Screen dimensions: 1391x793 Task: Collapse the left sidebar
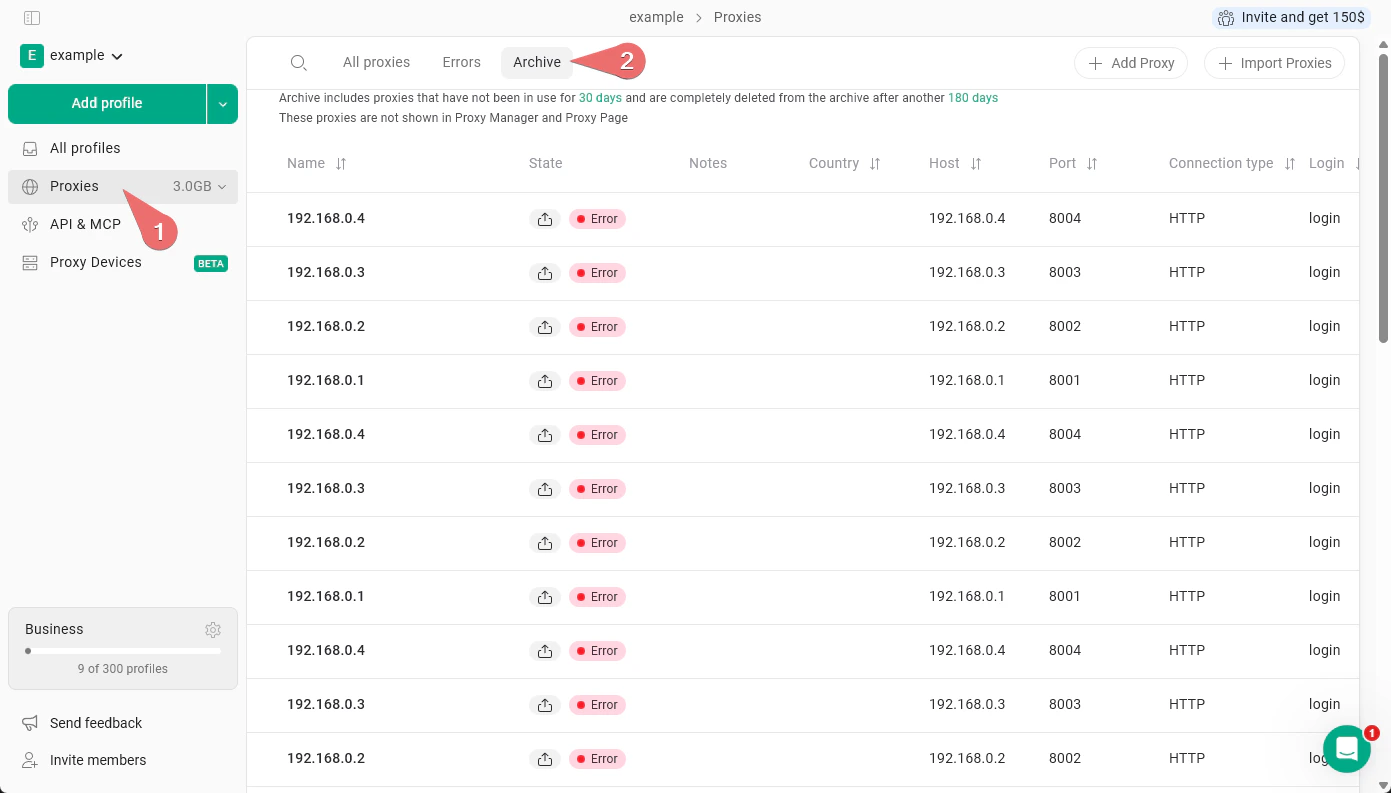click(x=31, y=17)
